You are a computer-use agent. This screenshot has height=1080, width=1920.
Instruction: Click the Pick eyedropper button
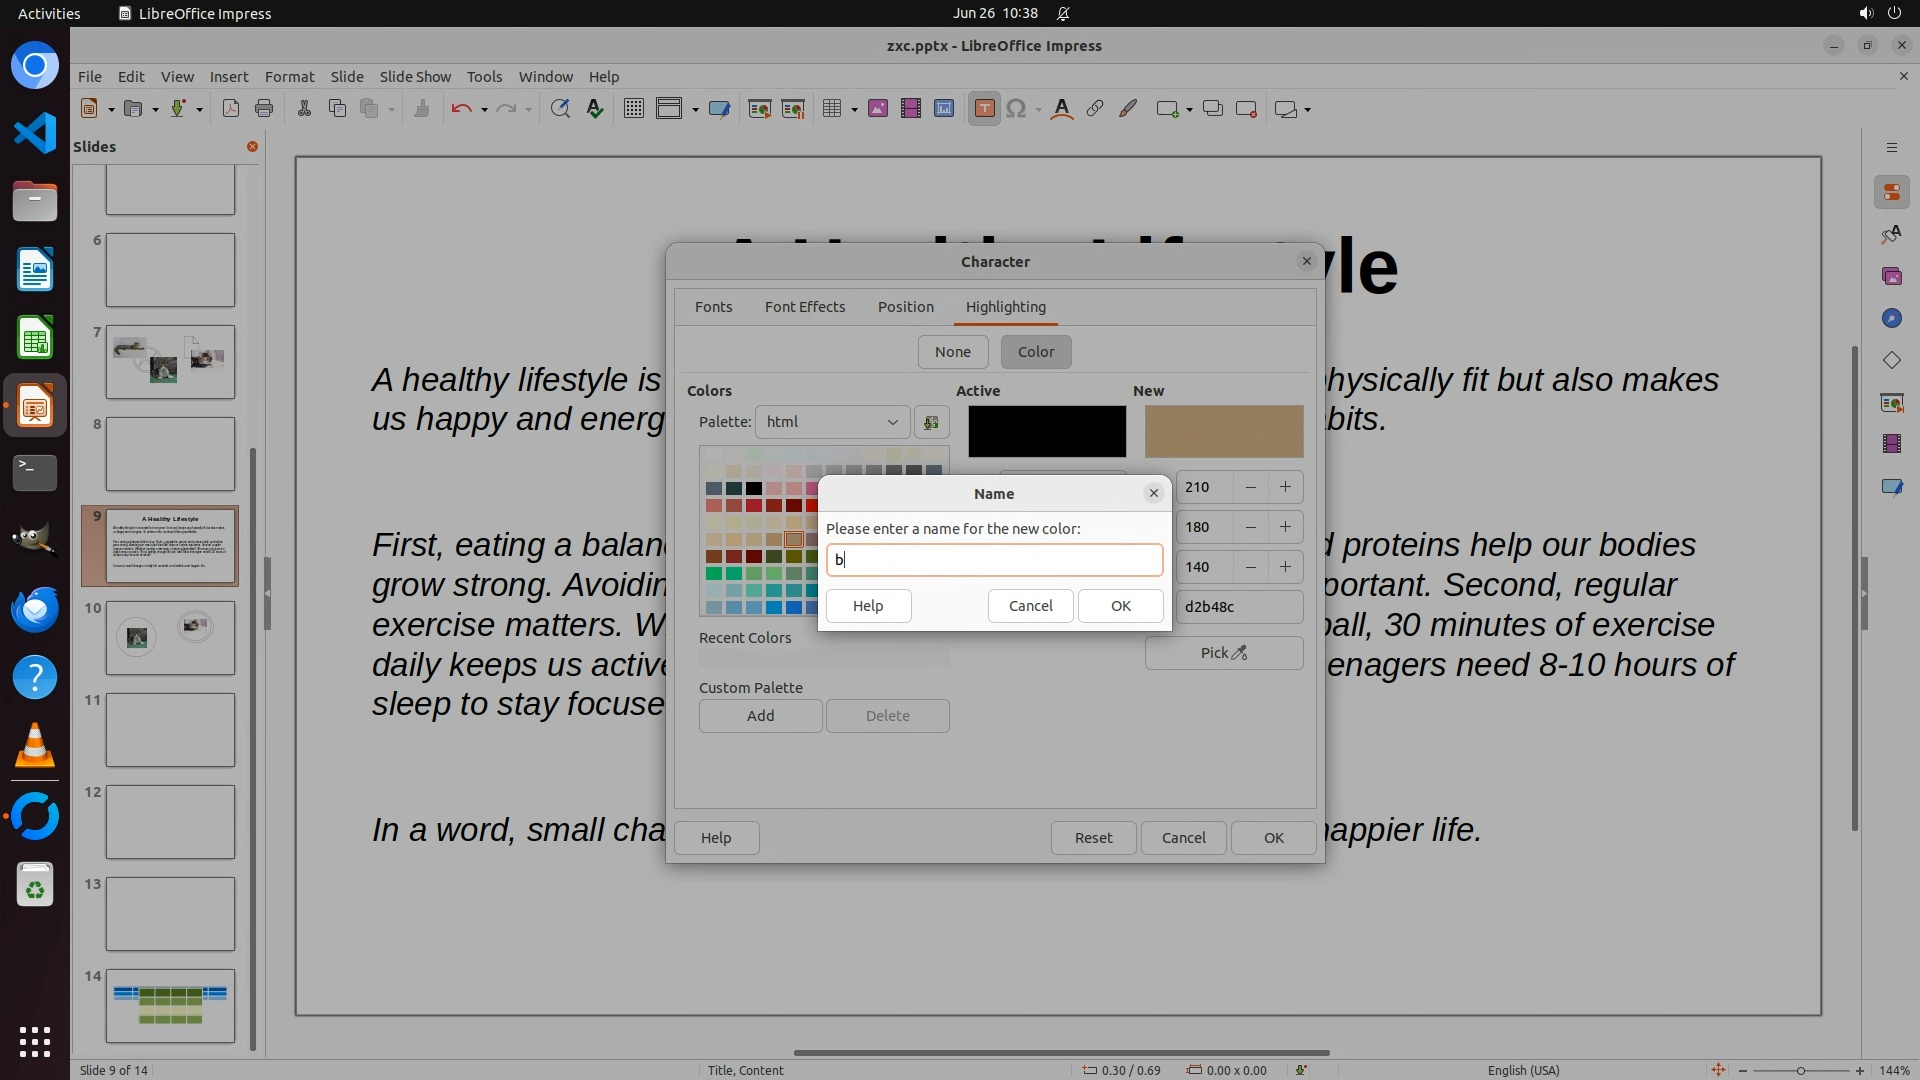click(x=1223, y=653)
